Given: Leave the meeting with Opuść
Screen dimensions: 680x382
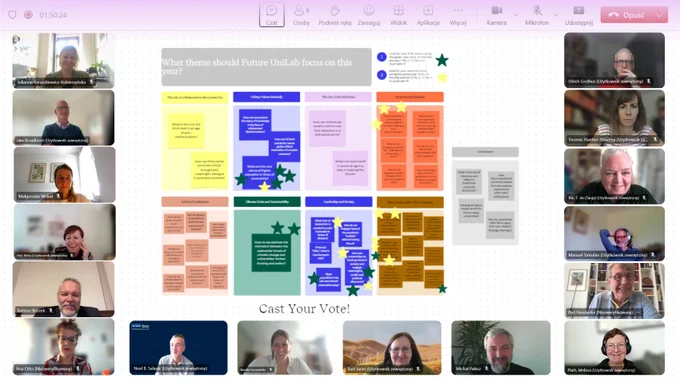Looking at the screenshot, I should click(627, 15).
